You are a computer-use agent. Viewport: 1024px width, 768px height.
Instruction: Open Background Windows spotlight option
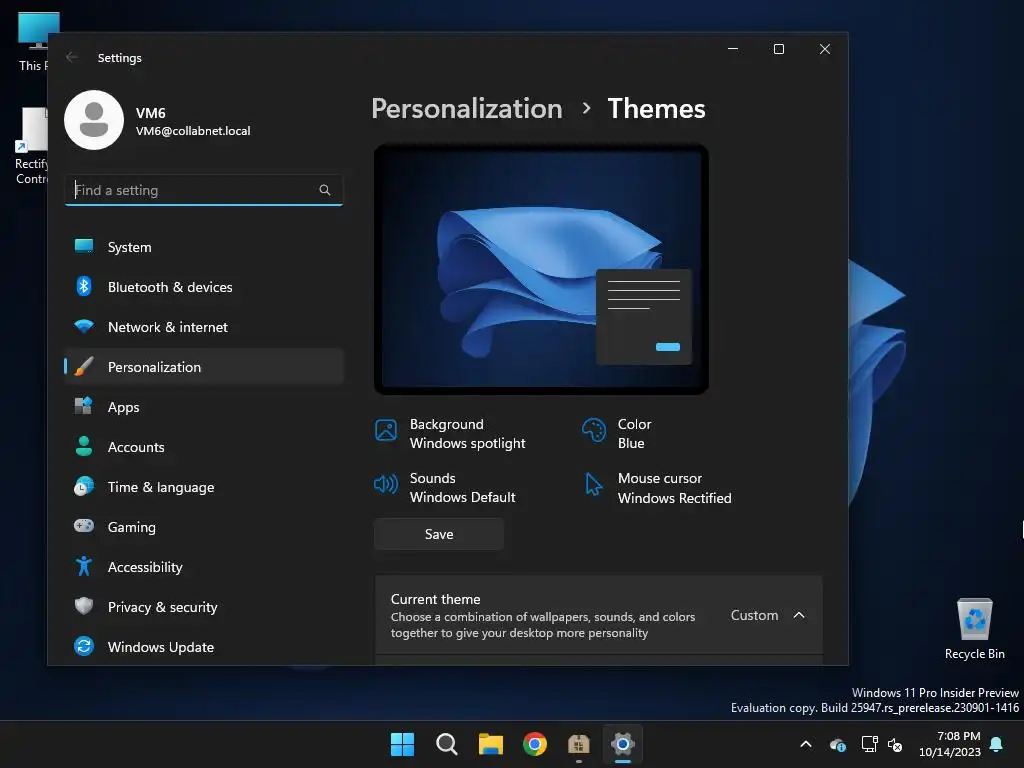click(x=468, y=434)
